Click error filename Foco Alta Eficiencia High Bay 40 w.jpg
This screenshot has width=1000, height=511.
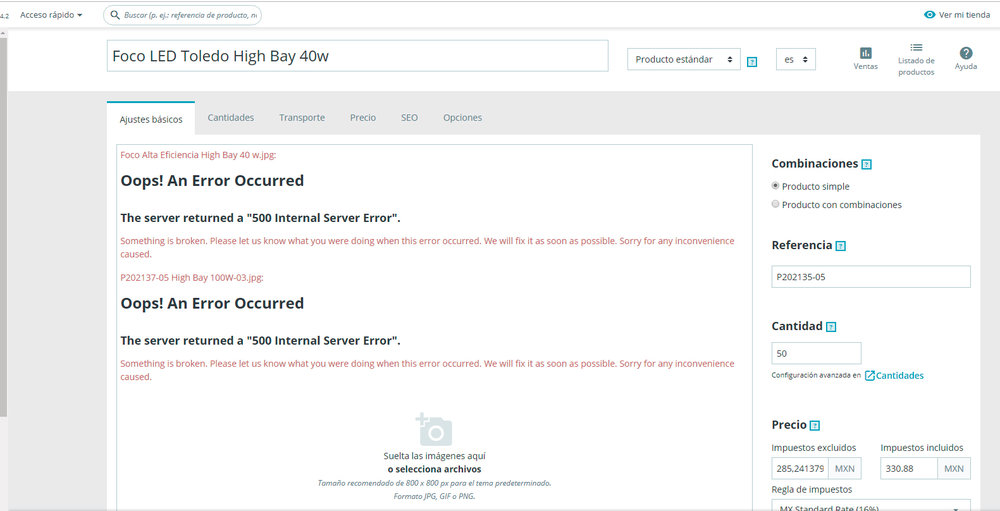click(198, 155)
